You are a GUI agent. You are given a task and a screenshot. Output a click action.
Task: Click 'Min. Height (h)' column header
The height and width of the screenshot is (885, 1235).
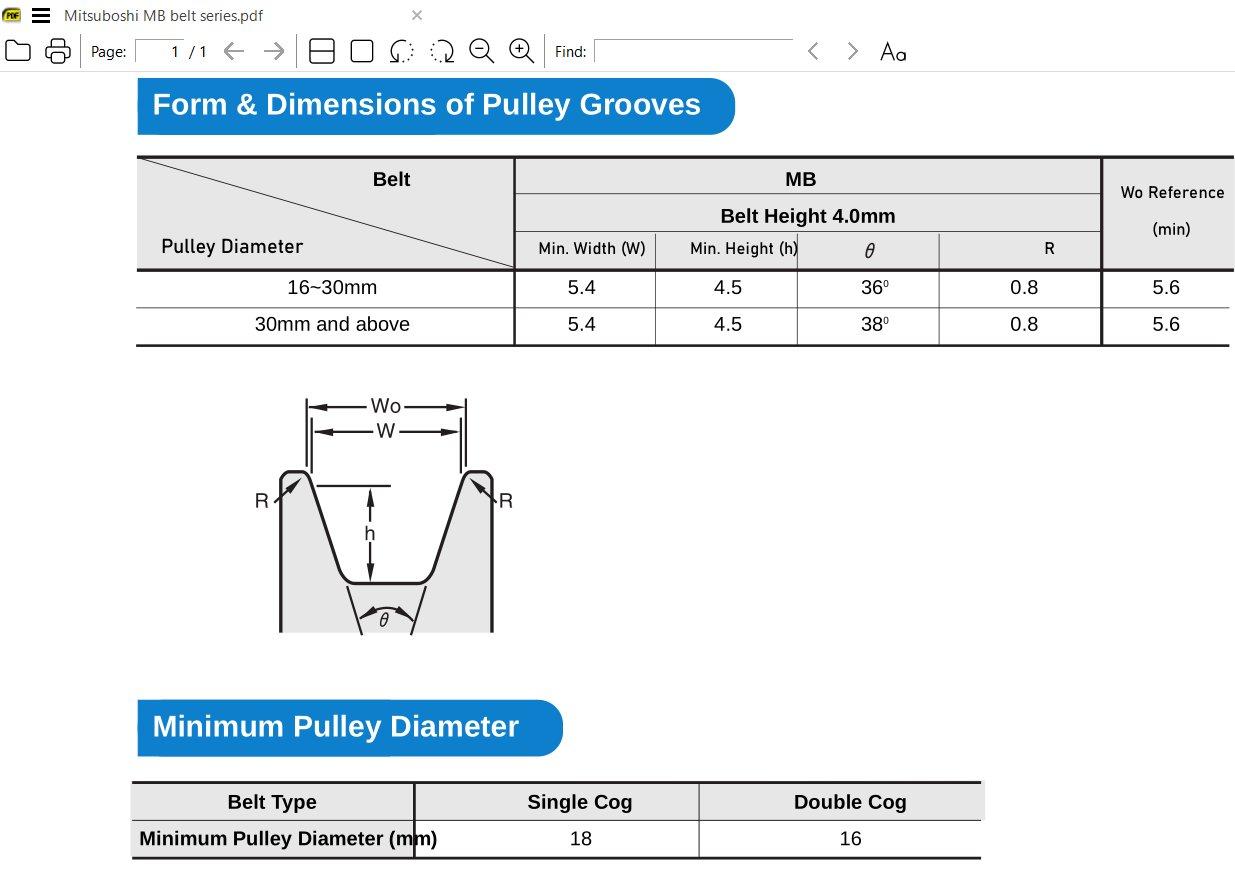point(743,249)
